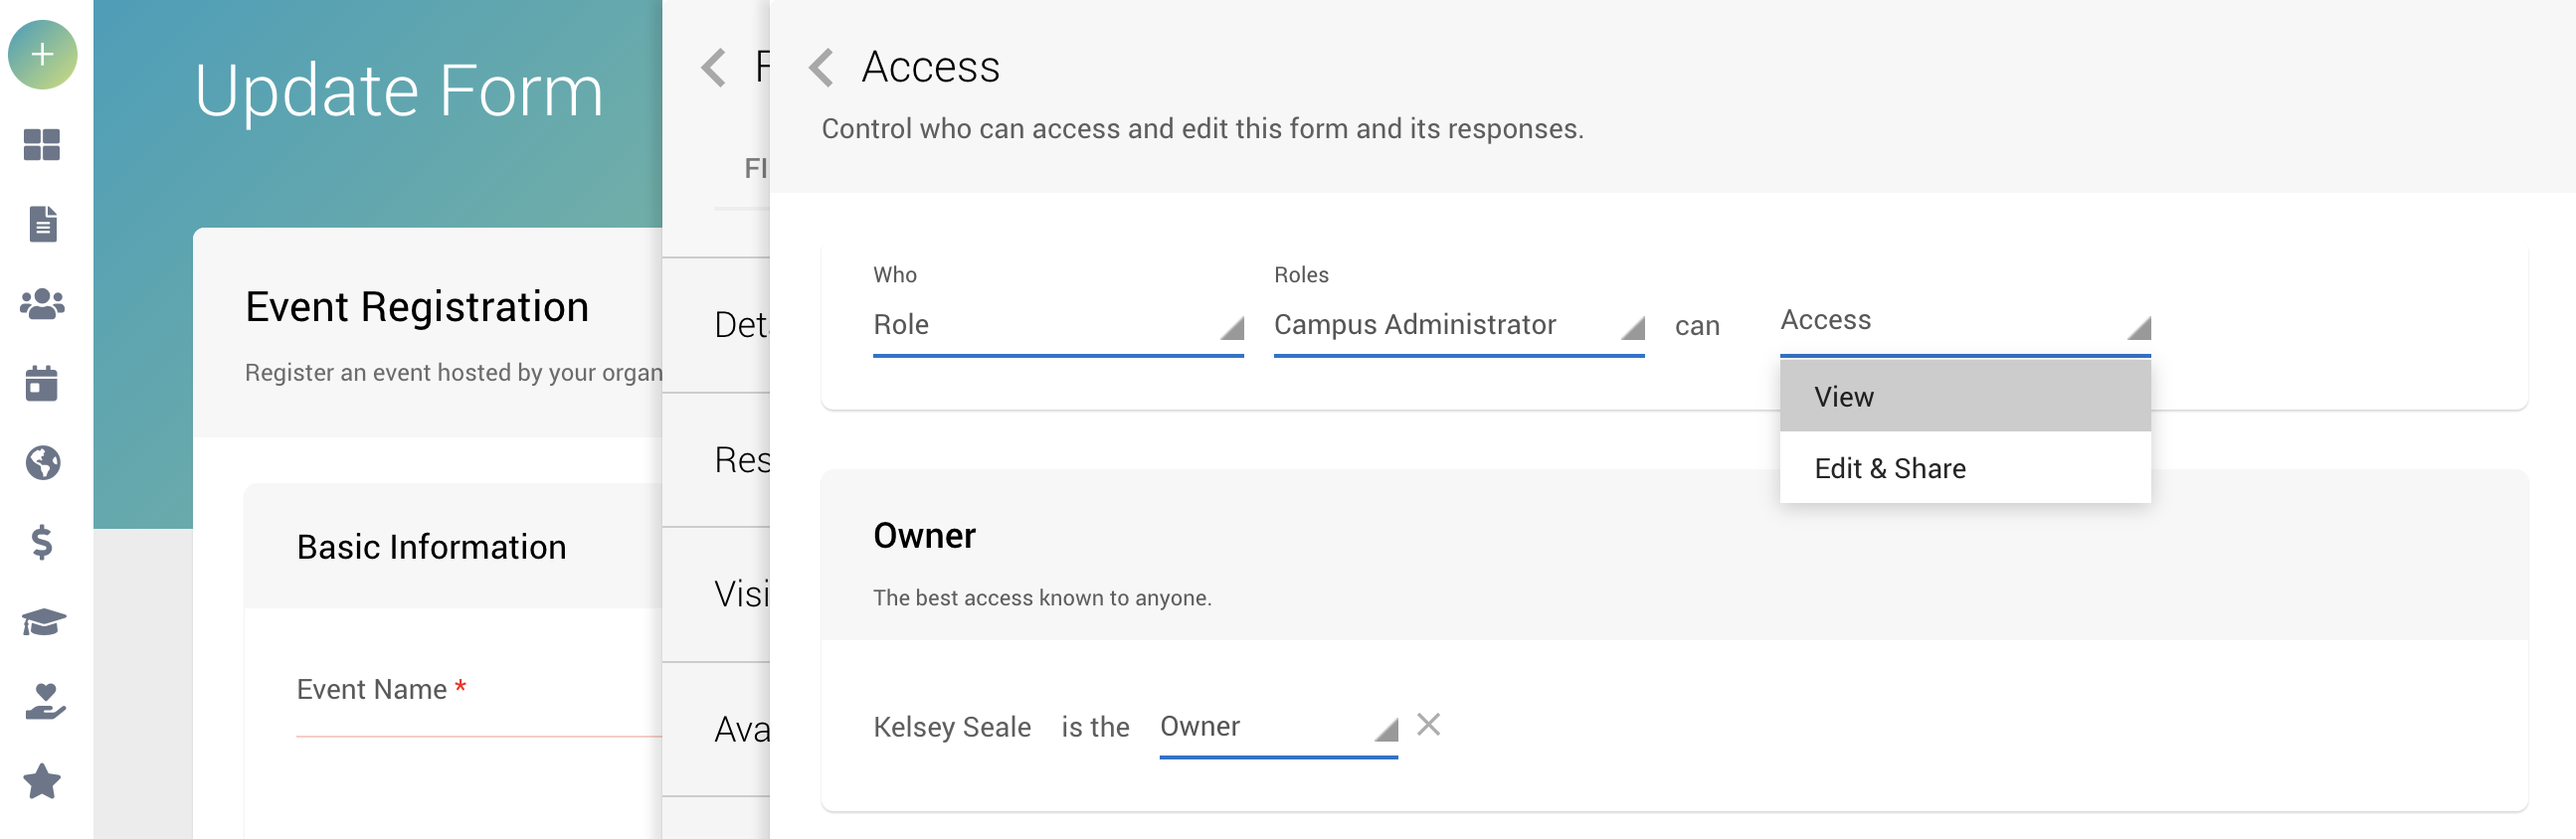The height and width of the screenshot is (839, 2576).
Task: Open Kelsey Seale's Owner role dropdown
Action: pyautogui.click(x=1277, y=727)
